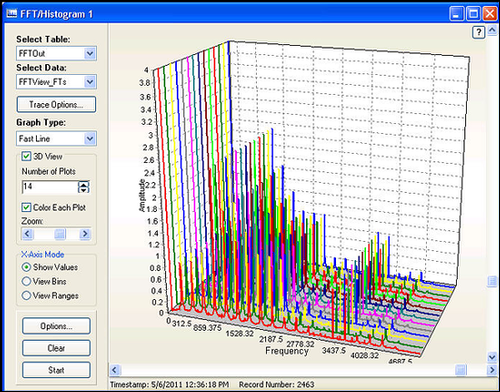Click the help question mark icon

479,32
